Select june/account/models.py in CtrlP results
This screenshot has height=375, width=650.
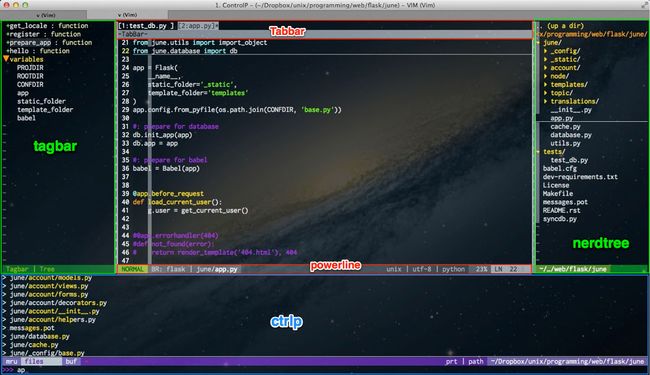tap(51, 278)
